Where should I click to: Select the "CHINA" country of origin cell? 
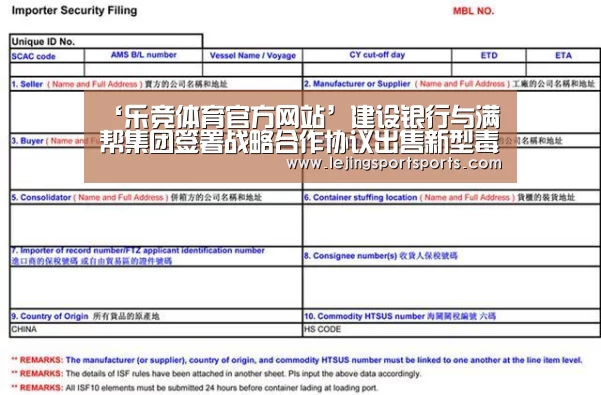point(156,329)
